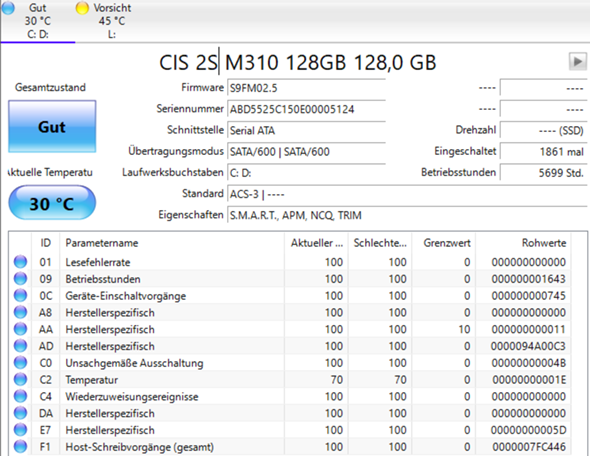
Task: Click raw value 000000001643
Action: point(528,279)
